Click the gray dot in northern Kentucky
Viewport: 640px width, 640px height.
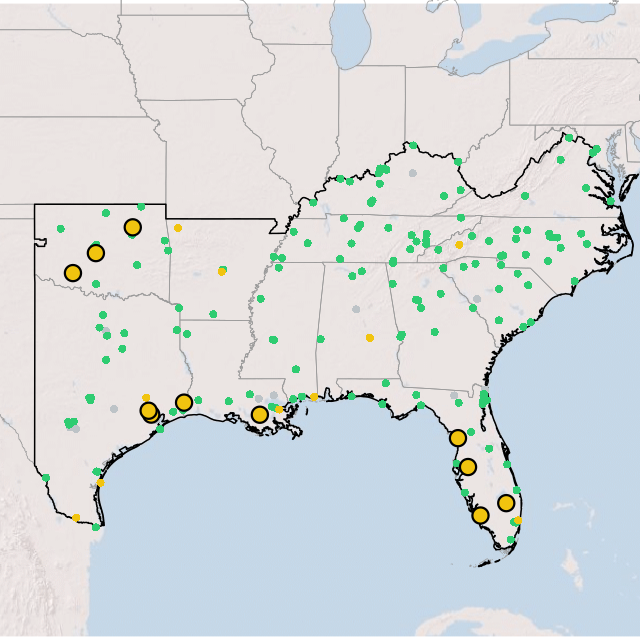[413, 173]
